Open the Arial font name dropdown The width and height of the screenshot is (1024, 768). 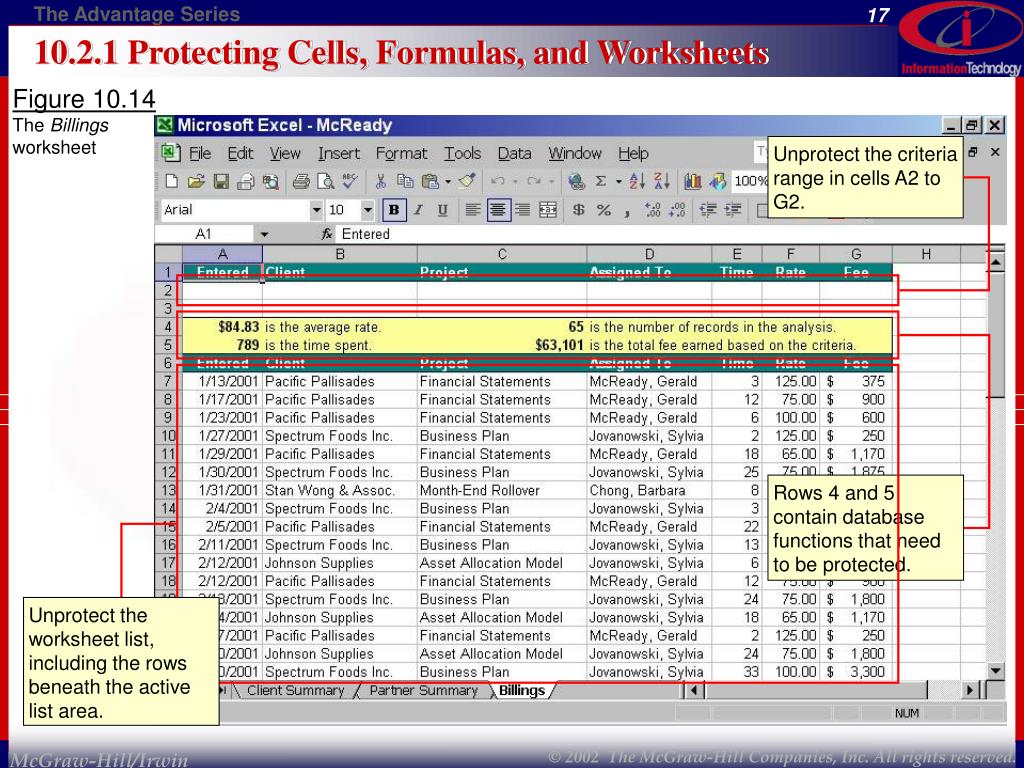pyautogui.click(x=317, y=210)
